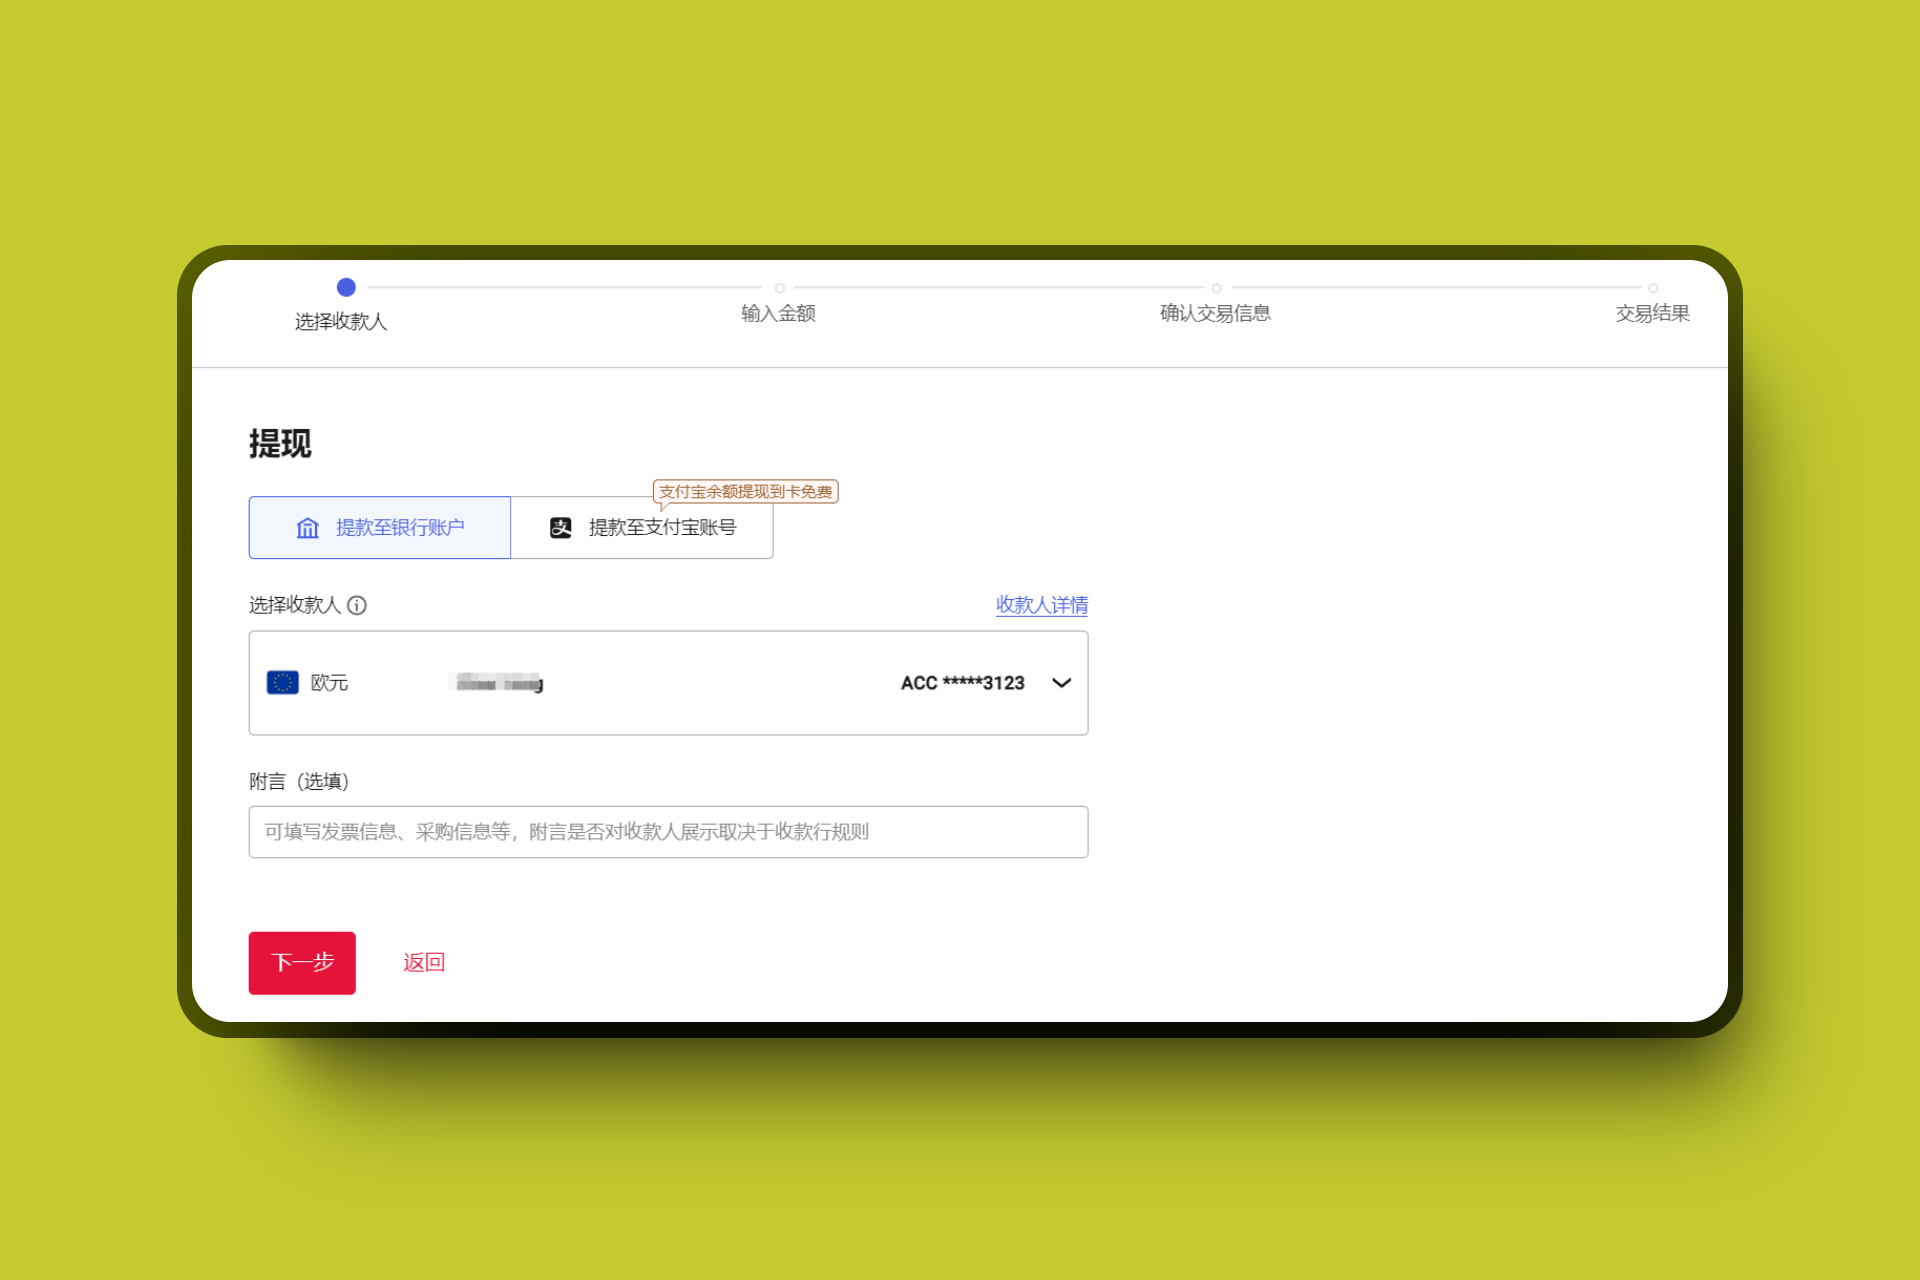Click the bank building icon
Viewport: 1920px width, 1280px height.
[x=307, y=527]
